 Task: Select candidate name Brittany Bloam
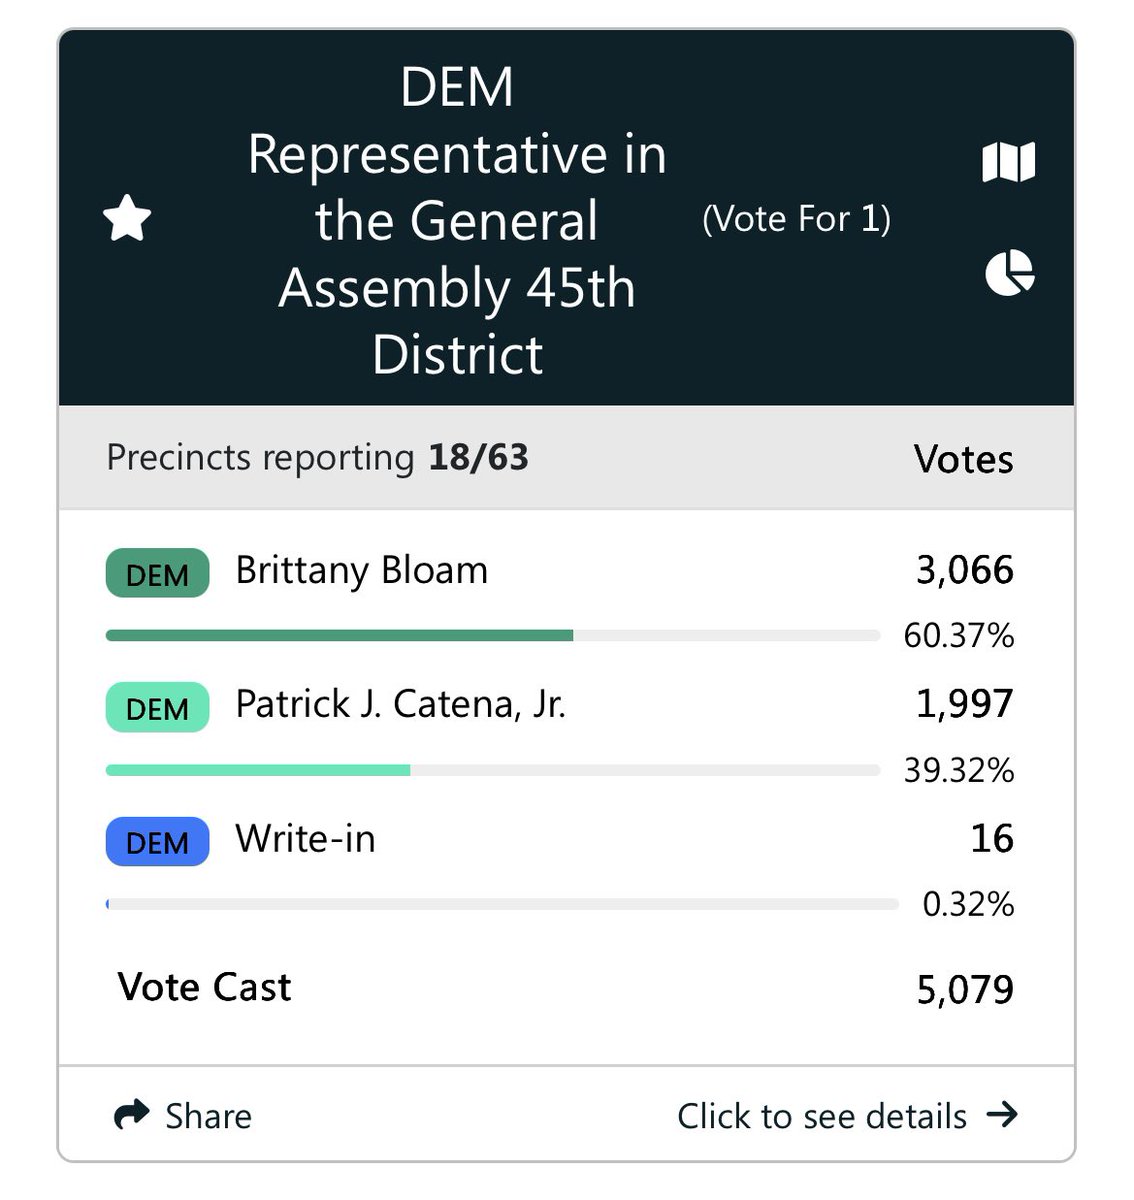361,571
